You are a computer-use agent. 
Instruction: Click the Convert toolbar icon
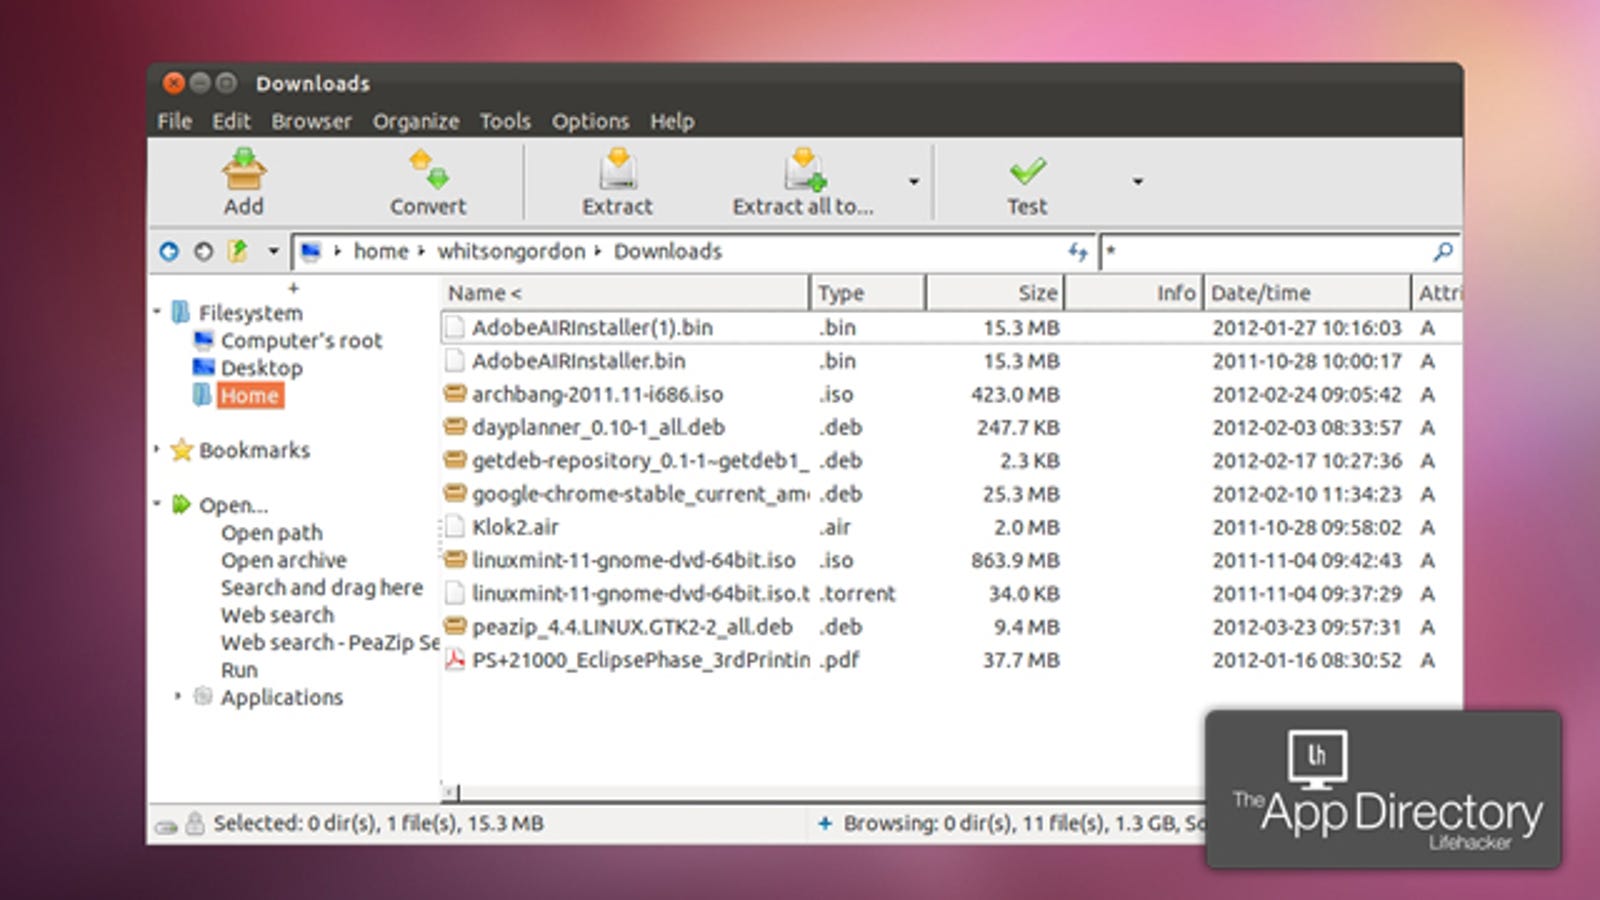tap(429, 169)
